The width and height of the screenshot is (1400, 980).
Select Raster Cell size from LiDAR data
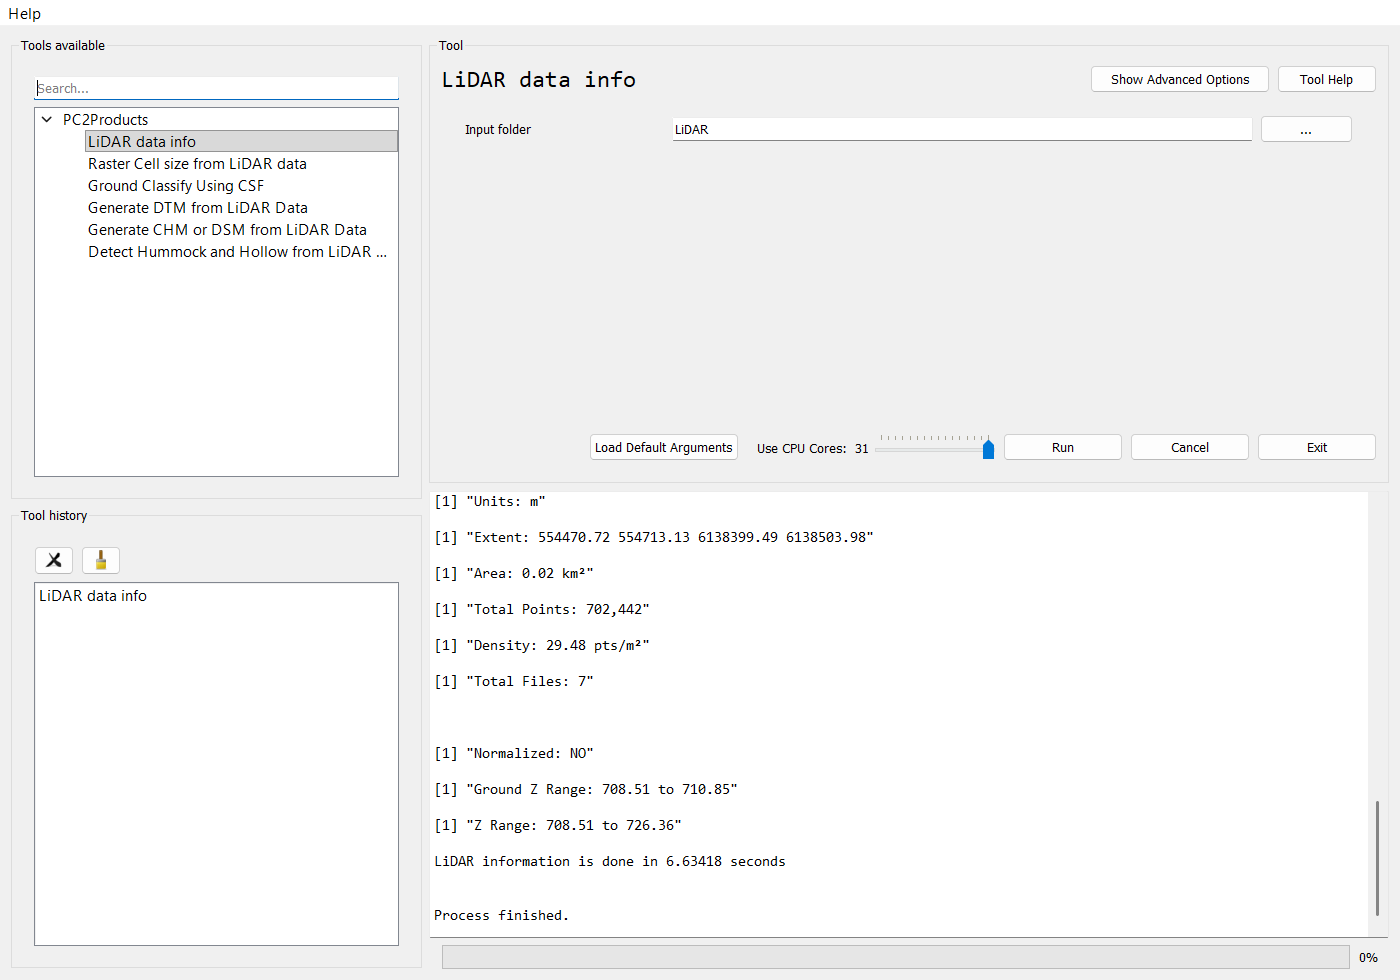coord(197,163)
